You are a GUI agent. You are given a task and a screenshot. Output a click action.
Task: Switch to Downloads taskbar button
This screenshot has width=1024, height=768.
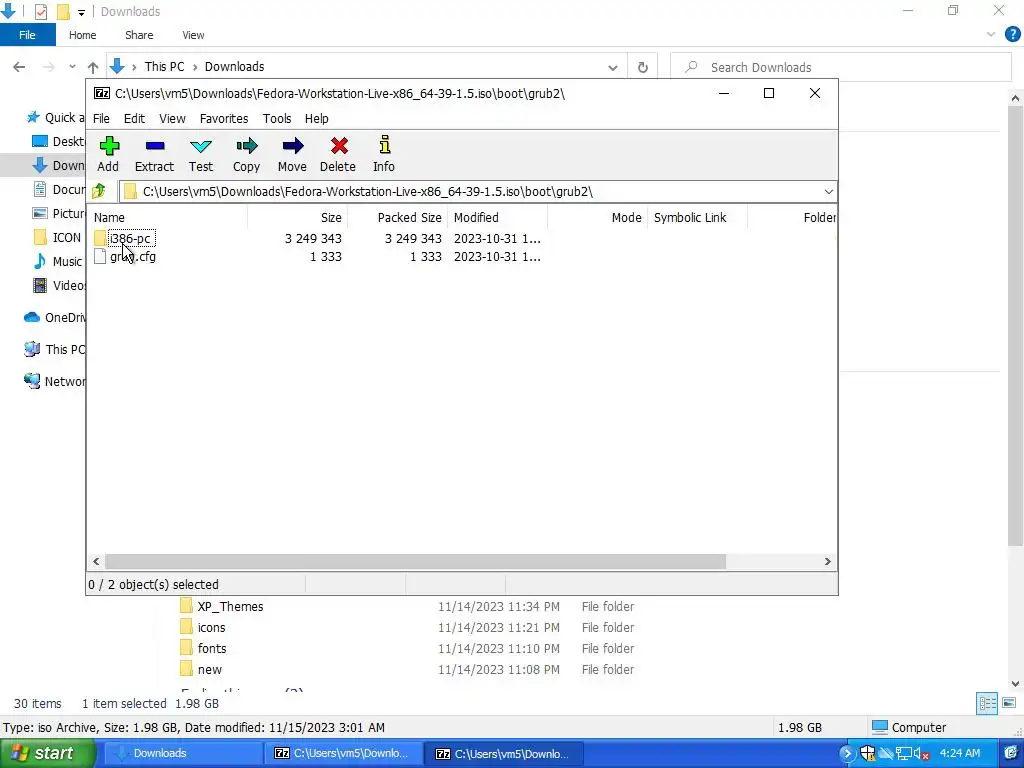pos(183,753)
